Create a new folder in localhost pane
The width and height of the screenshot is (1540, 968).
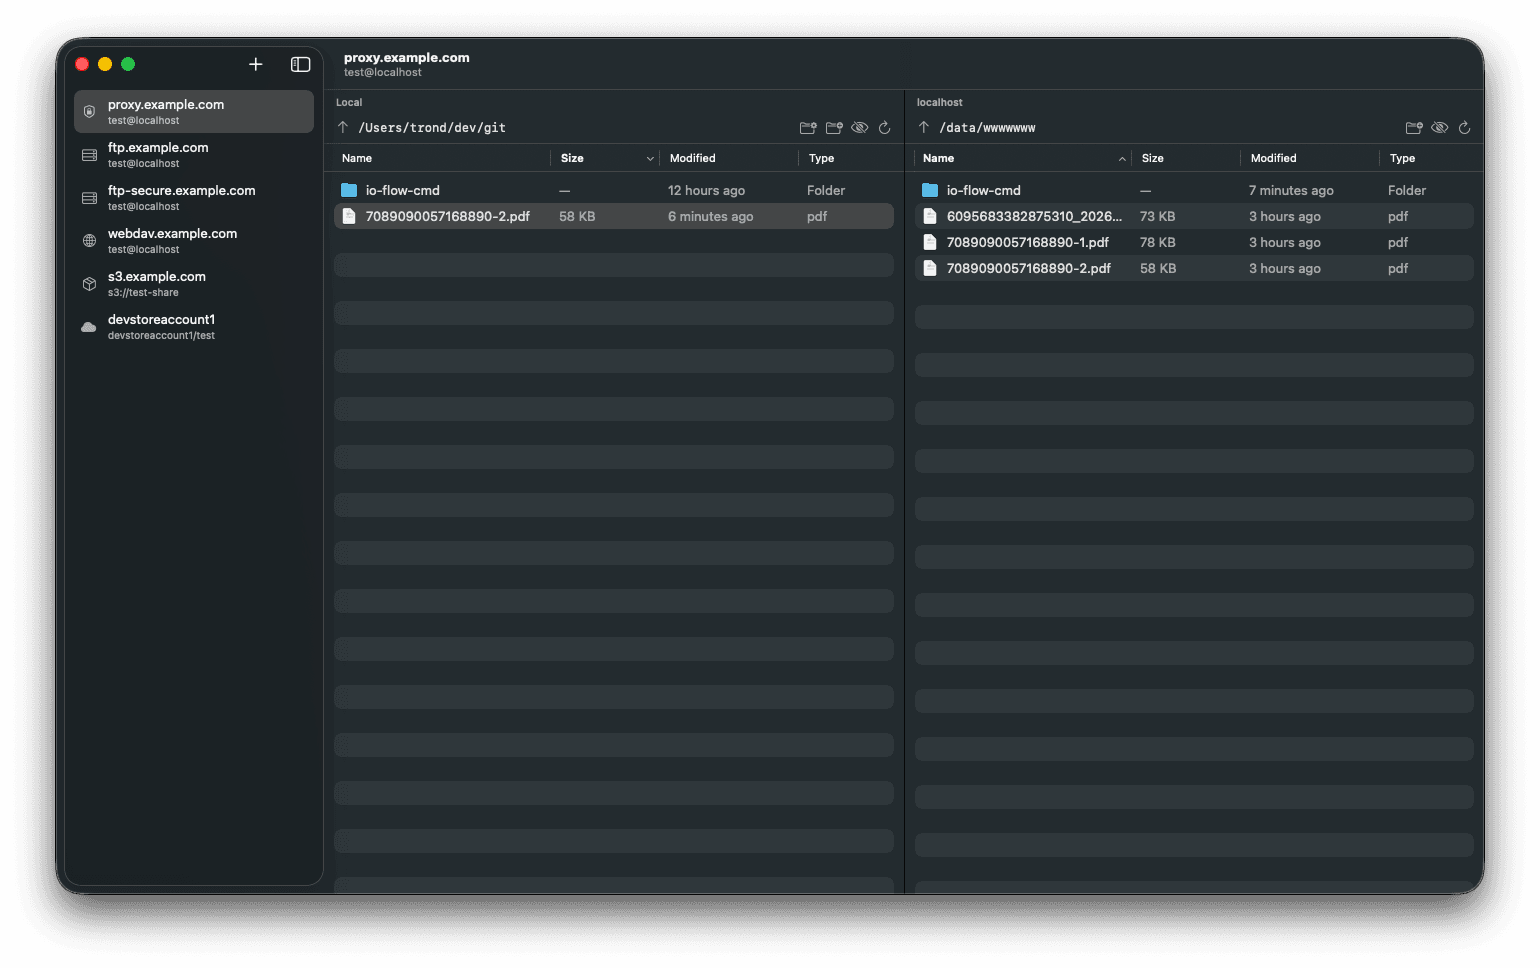click(x=1414, y=127)
